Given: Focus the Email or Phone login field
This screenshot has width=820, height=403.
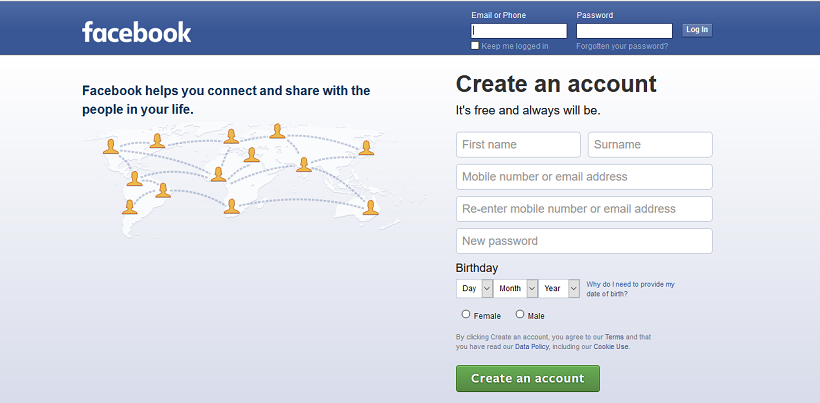Looking at the screenshot, I should [519, 31].
